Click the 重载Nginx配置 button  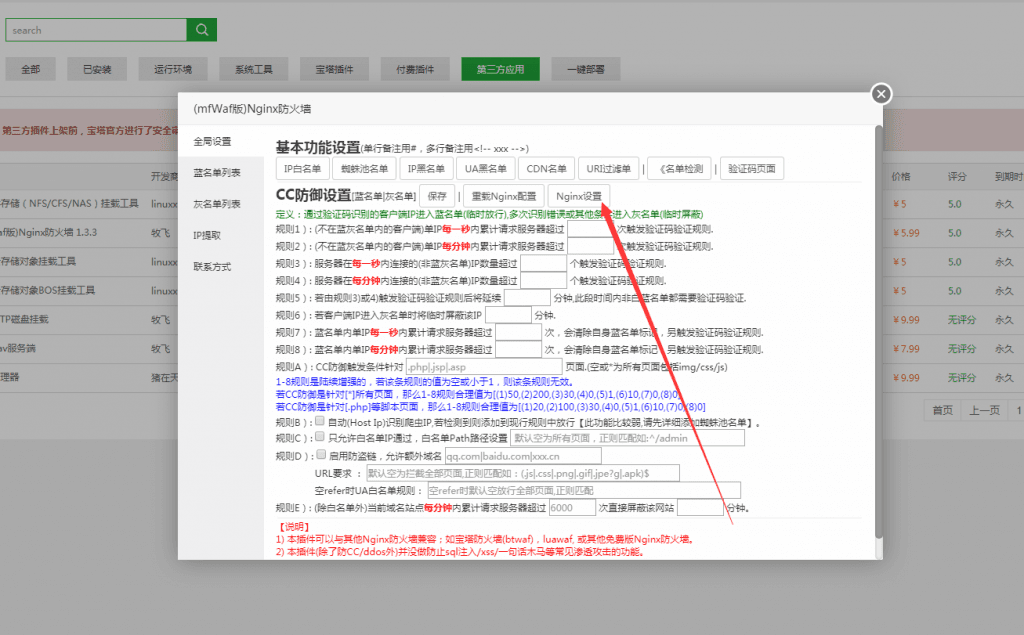504,195
